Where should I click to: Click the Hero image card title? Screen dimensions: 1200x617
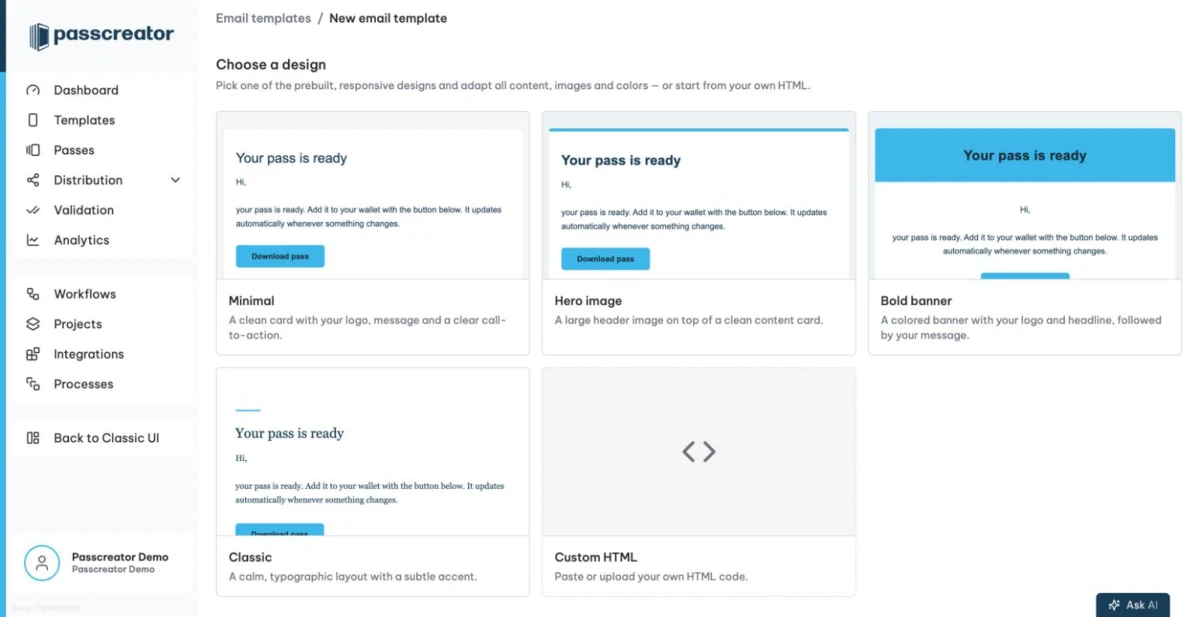(588, 301)
